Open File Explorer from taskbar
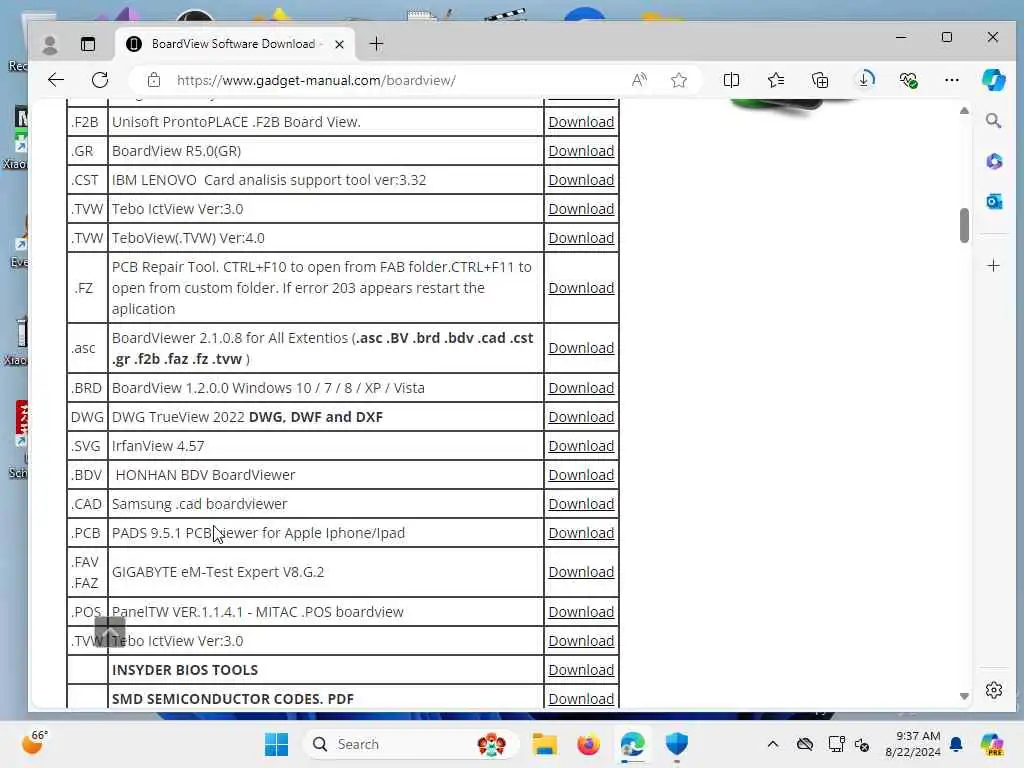The height and width of the screenshot is (768, 1024). click(x=544, y=744)
